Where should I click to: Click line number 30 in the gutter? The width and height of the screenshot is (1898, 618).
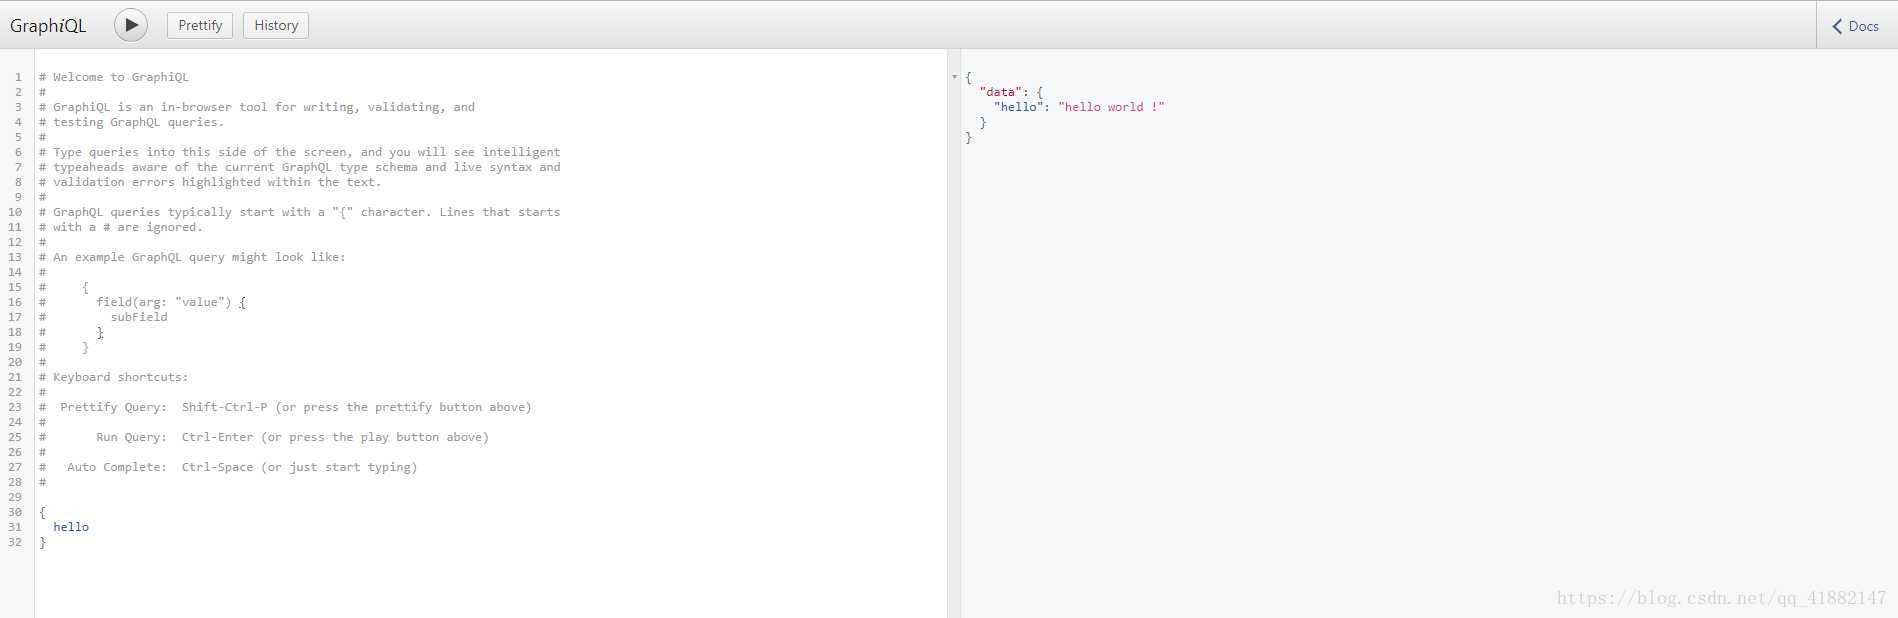coord(15,512)
